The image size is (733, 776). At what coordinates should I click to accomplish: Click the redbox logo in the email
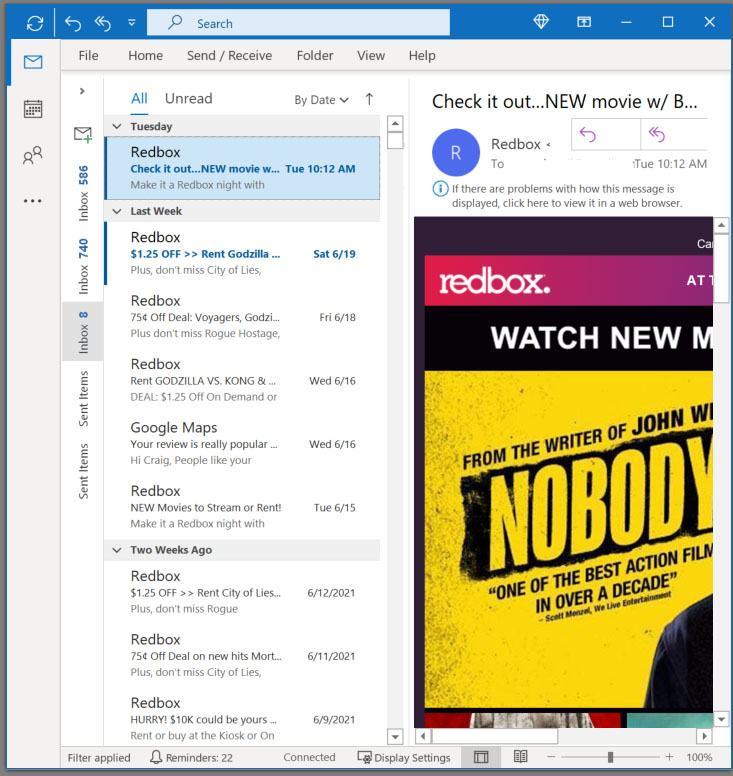click(494, 282)
